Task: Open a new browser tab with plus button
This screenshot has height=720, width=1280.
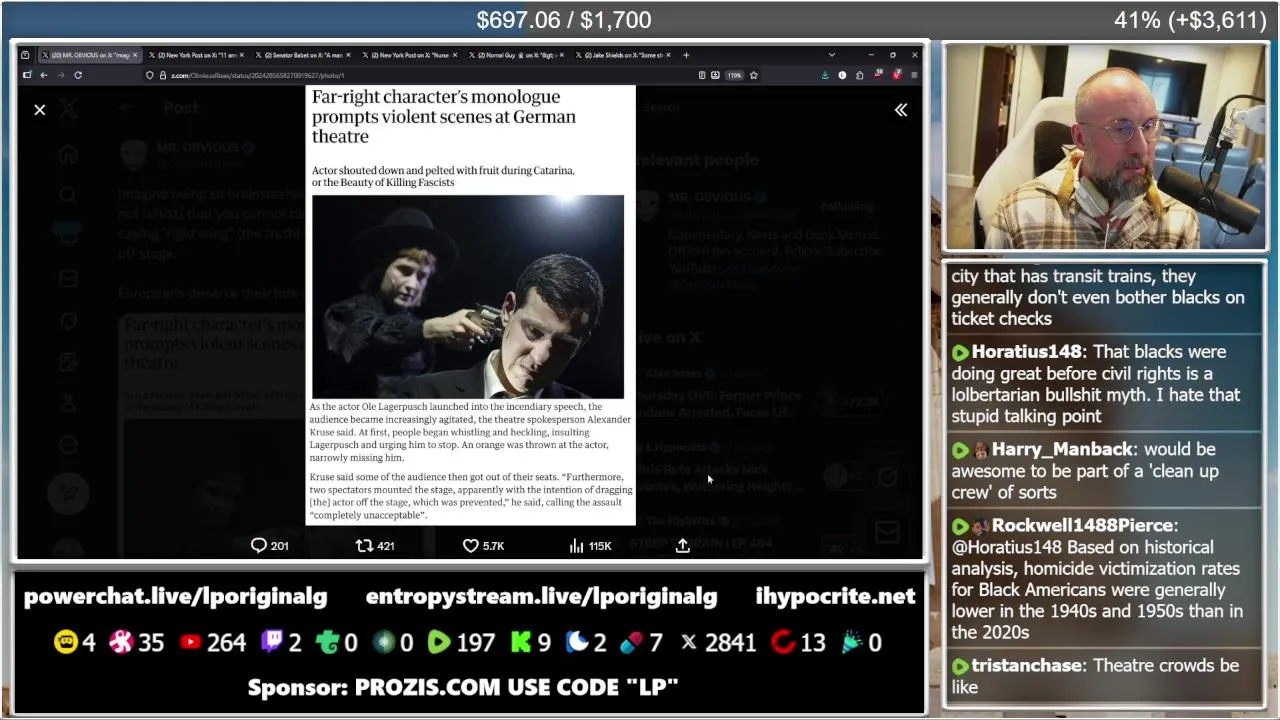Action: click(686, 55)
